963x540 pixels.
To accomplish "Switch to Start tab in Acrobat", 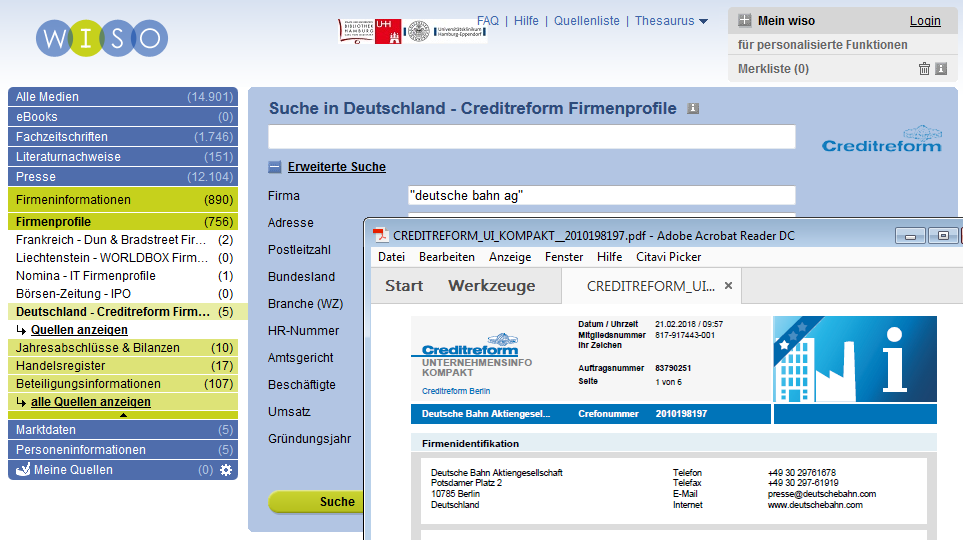I will click(404, 286).
